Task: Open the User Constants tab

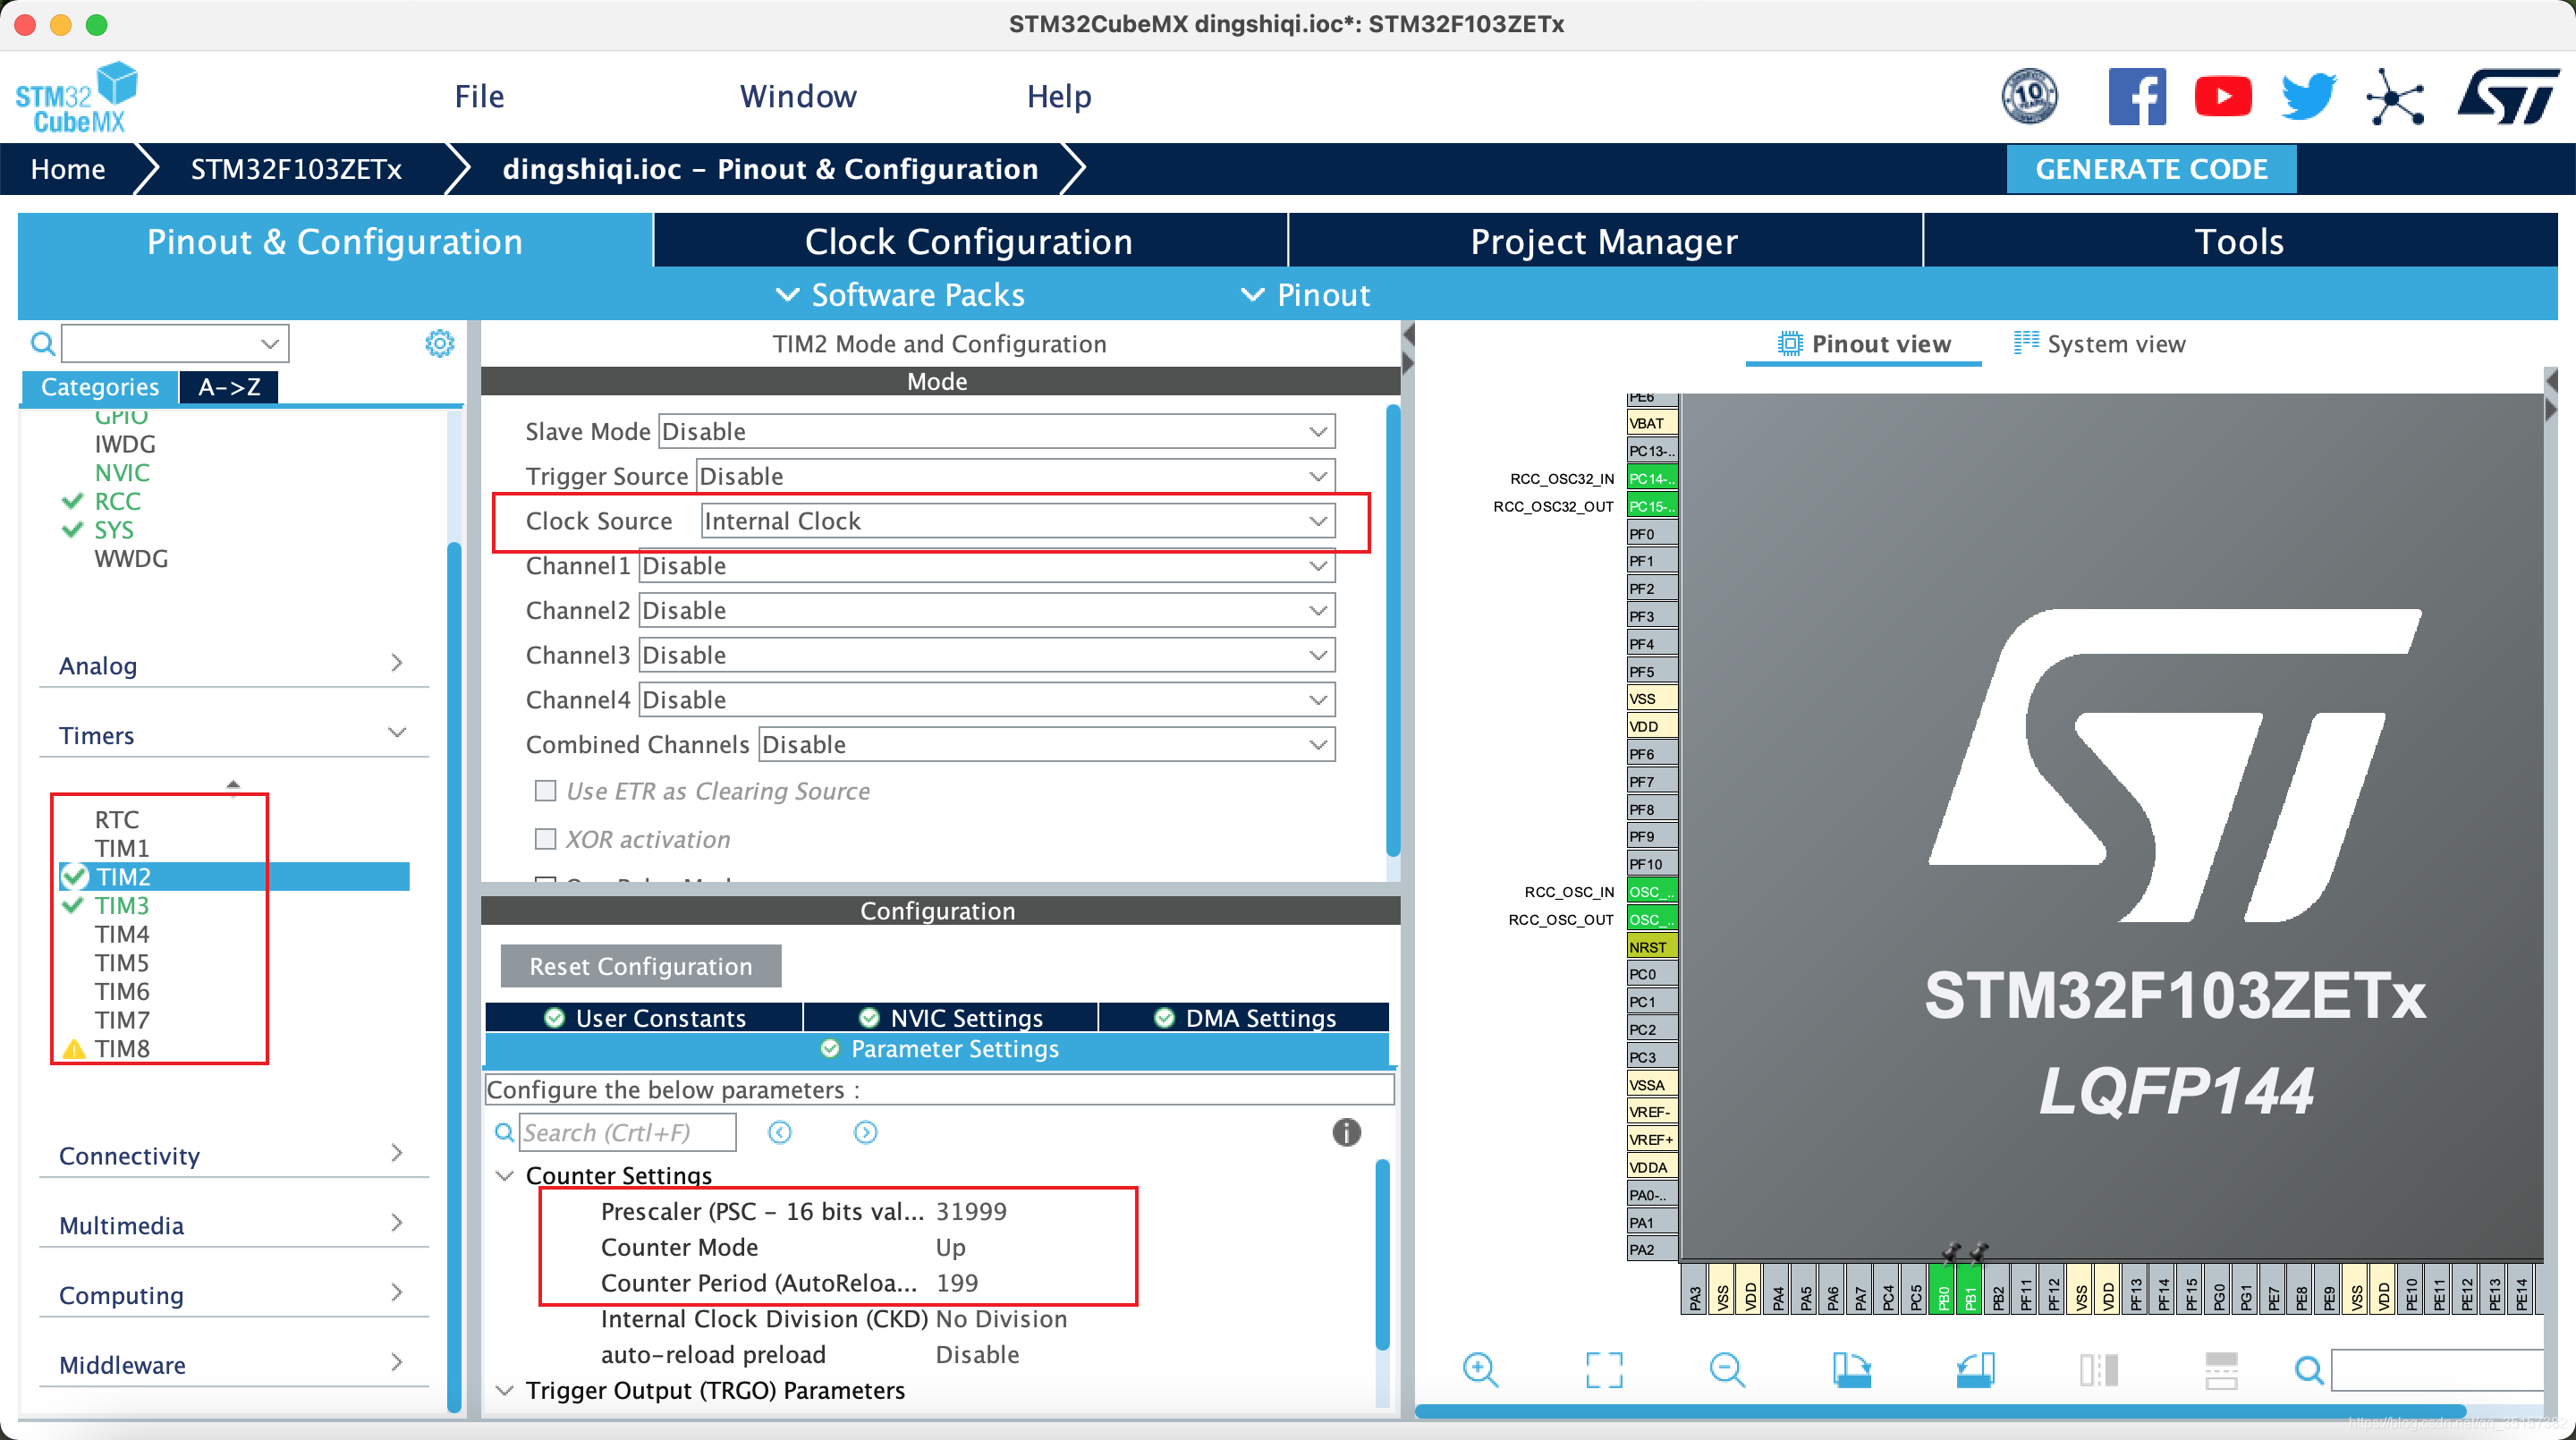Action: [x=644, y=1018]
